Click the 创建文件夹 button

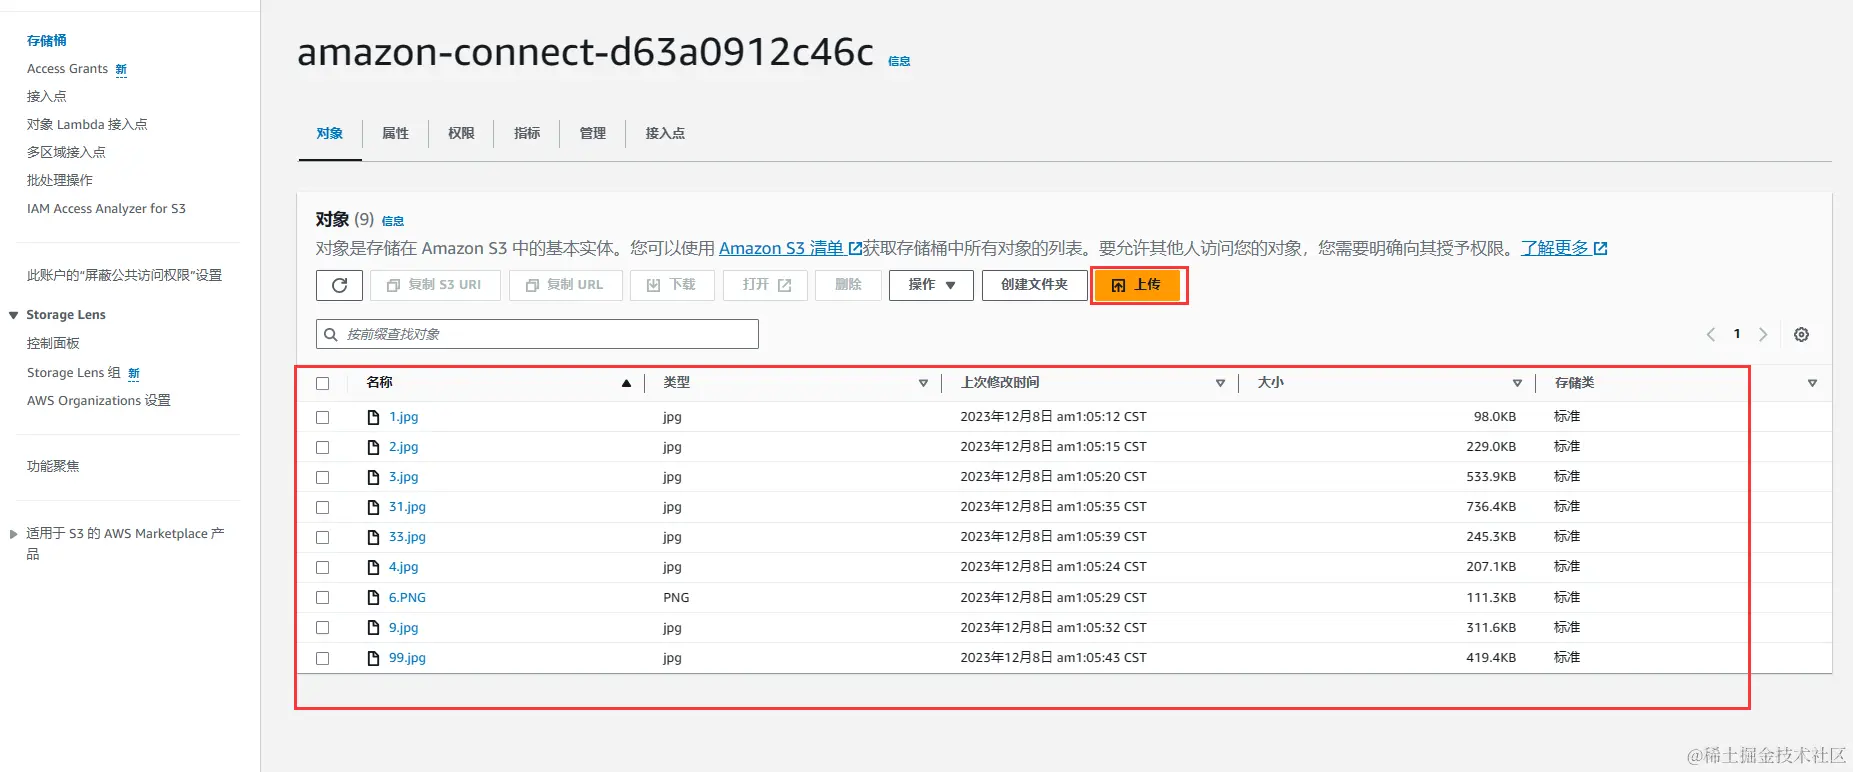pos(1034,285)
